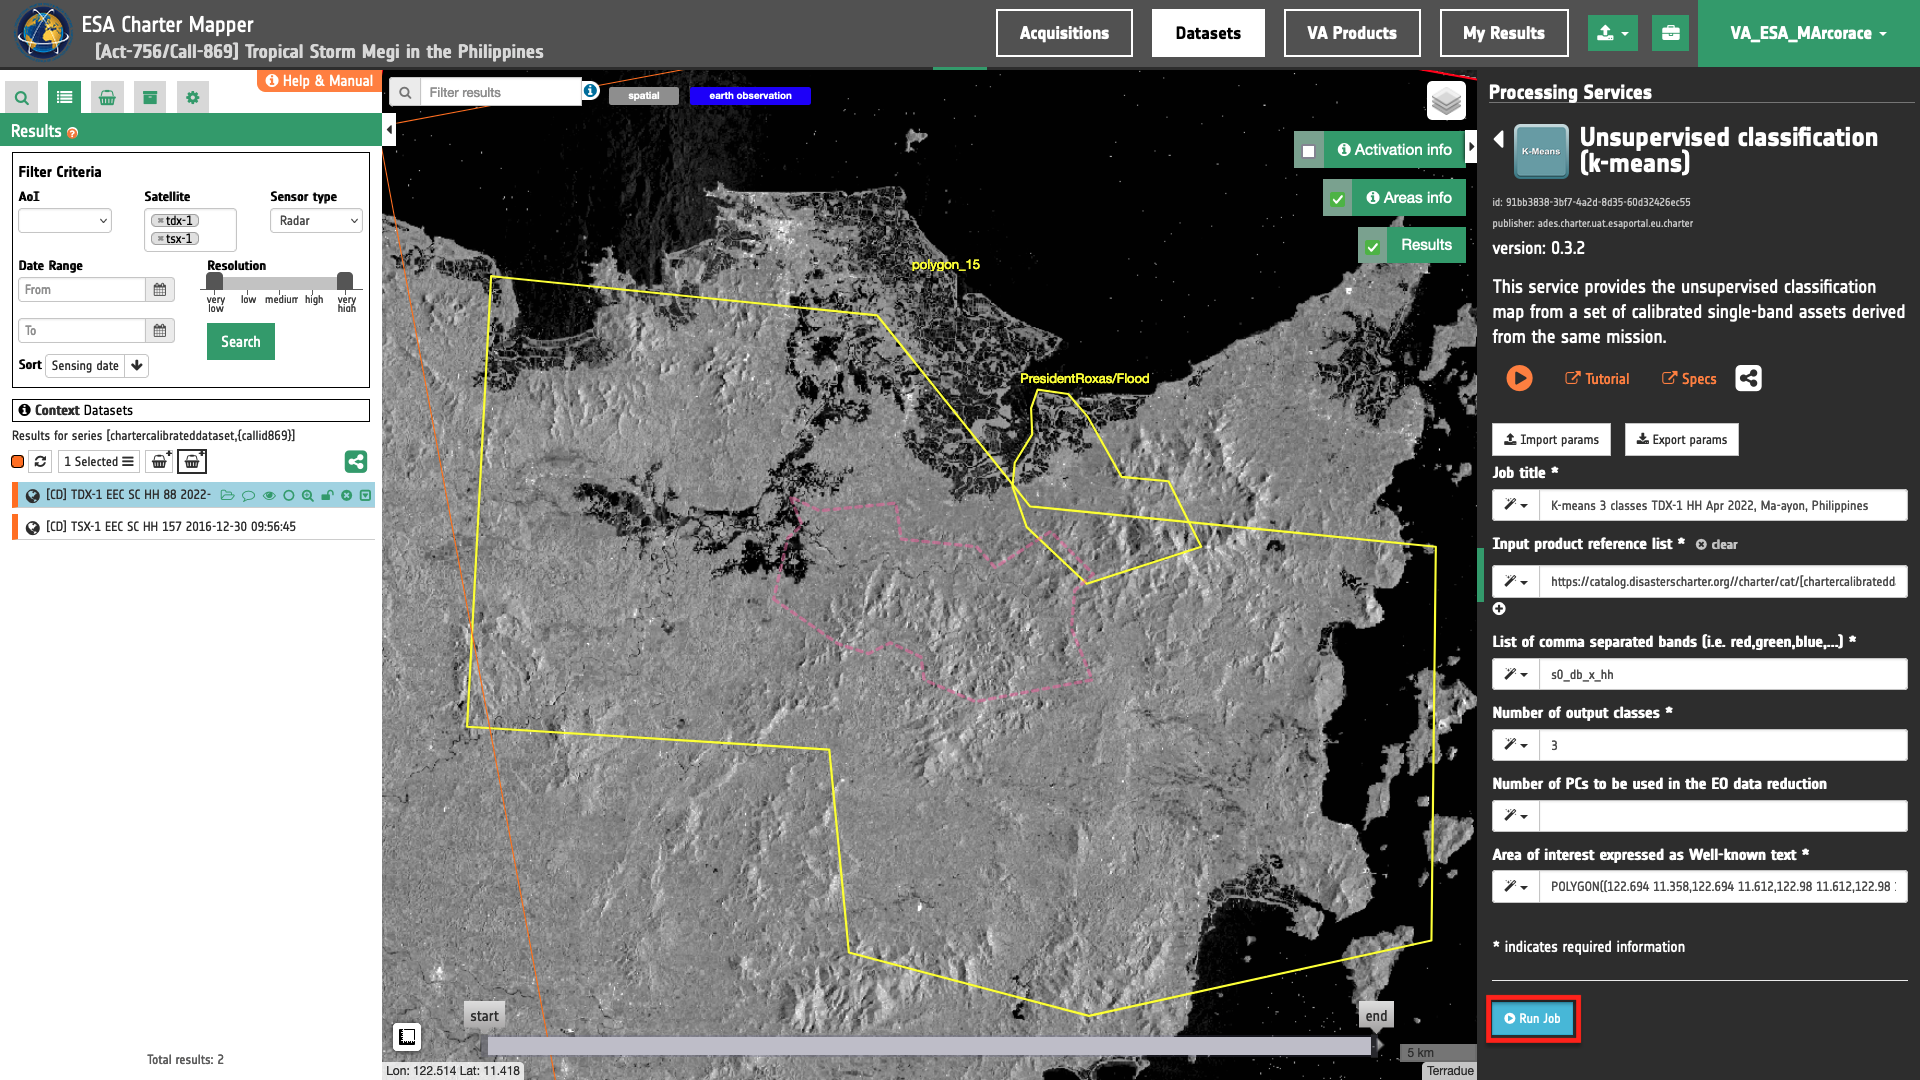
Task: Click the map timeline bar
Action: coord(929,1046)
